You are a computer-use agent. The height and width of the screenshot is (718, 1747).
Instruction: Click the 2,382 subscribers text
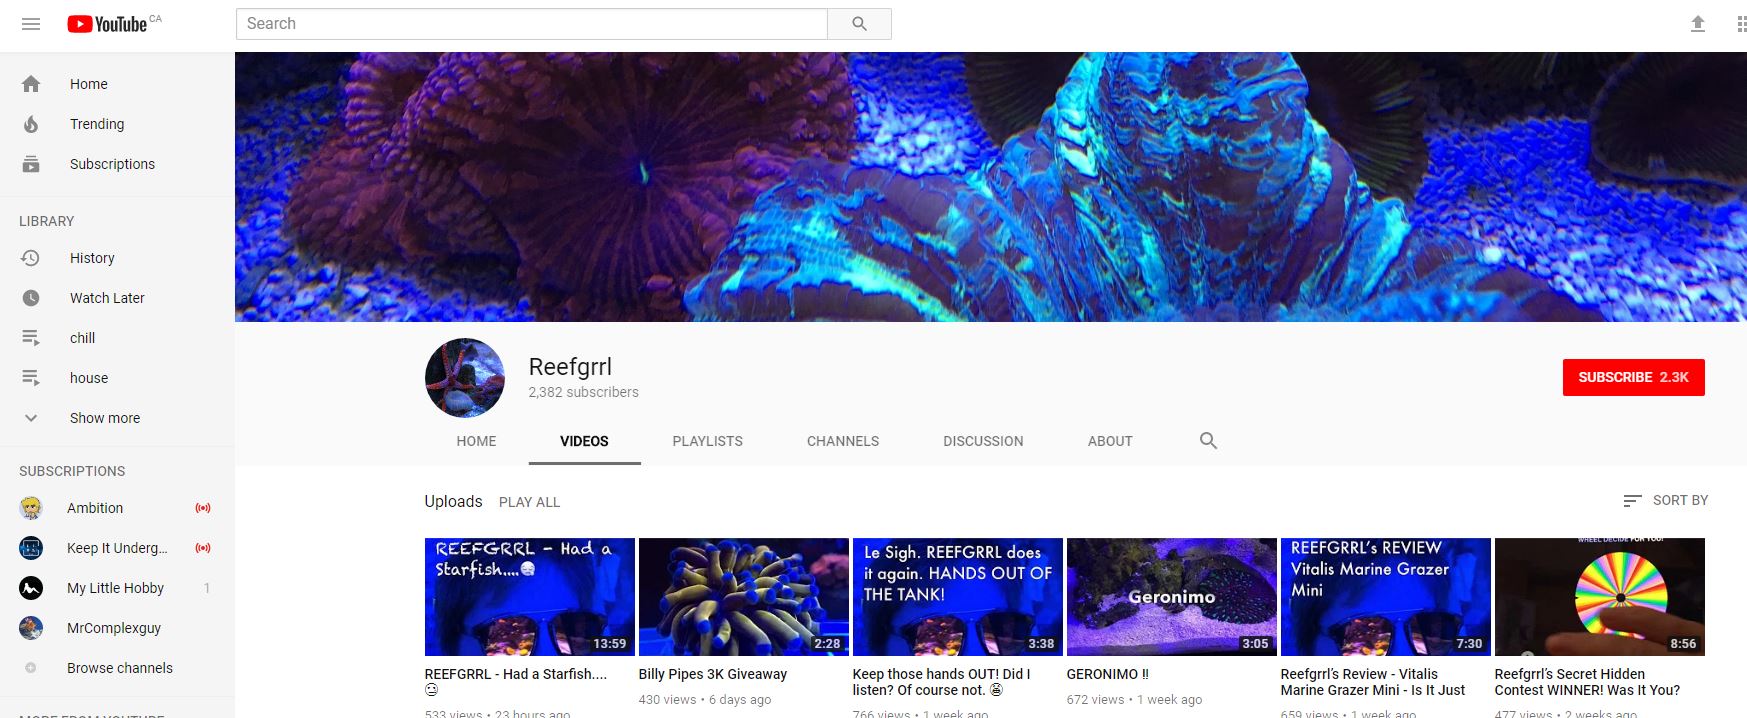click(583, 392)
